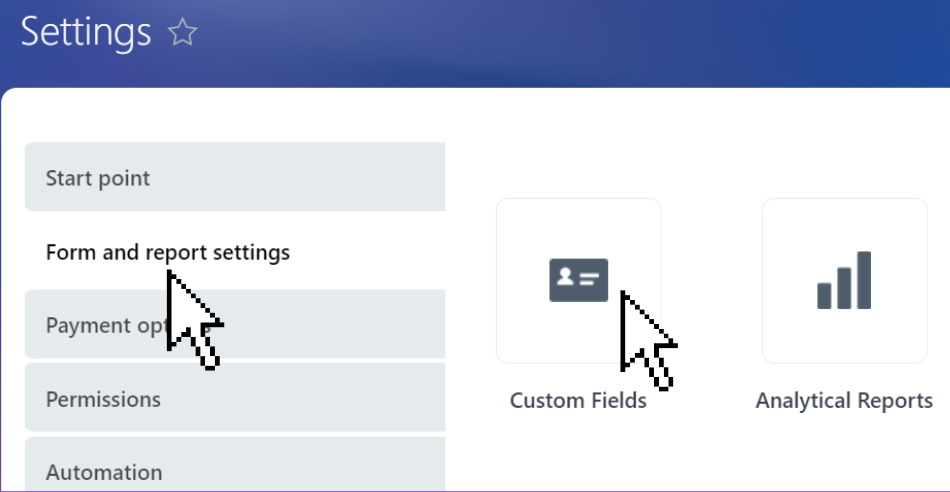Open the Custom Fields ID card icon
Image resolution: width=950 pixels, height=492 pixels.
(579, 280)
